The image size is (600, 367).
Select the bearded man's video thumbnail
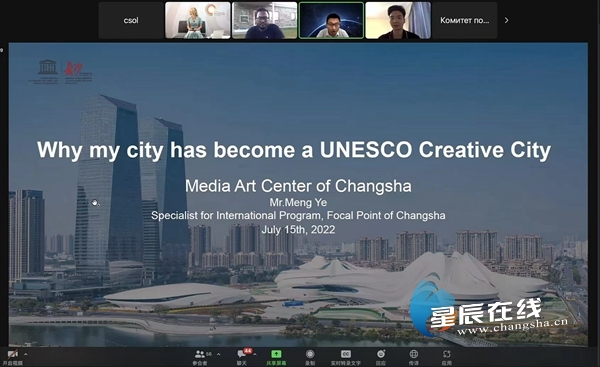point(264,20)
